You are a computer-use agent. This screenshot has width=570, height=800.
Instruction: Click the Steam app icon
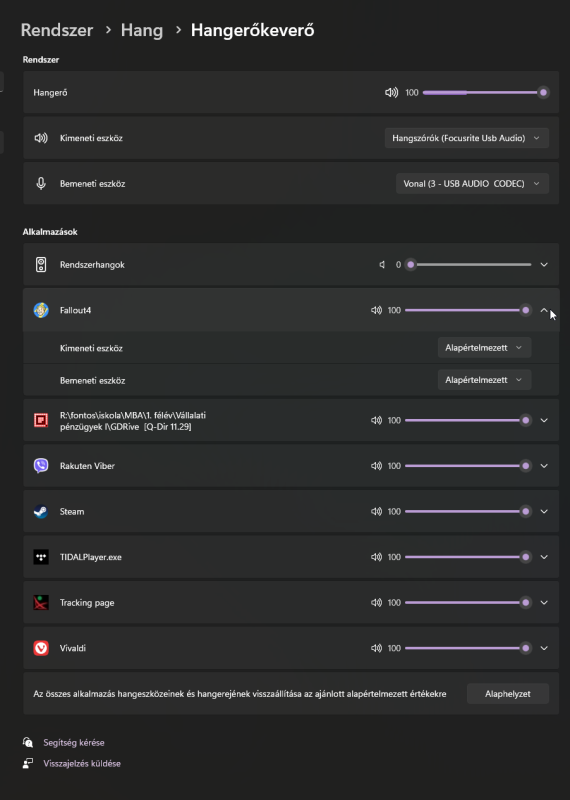tap(41, 511)
